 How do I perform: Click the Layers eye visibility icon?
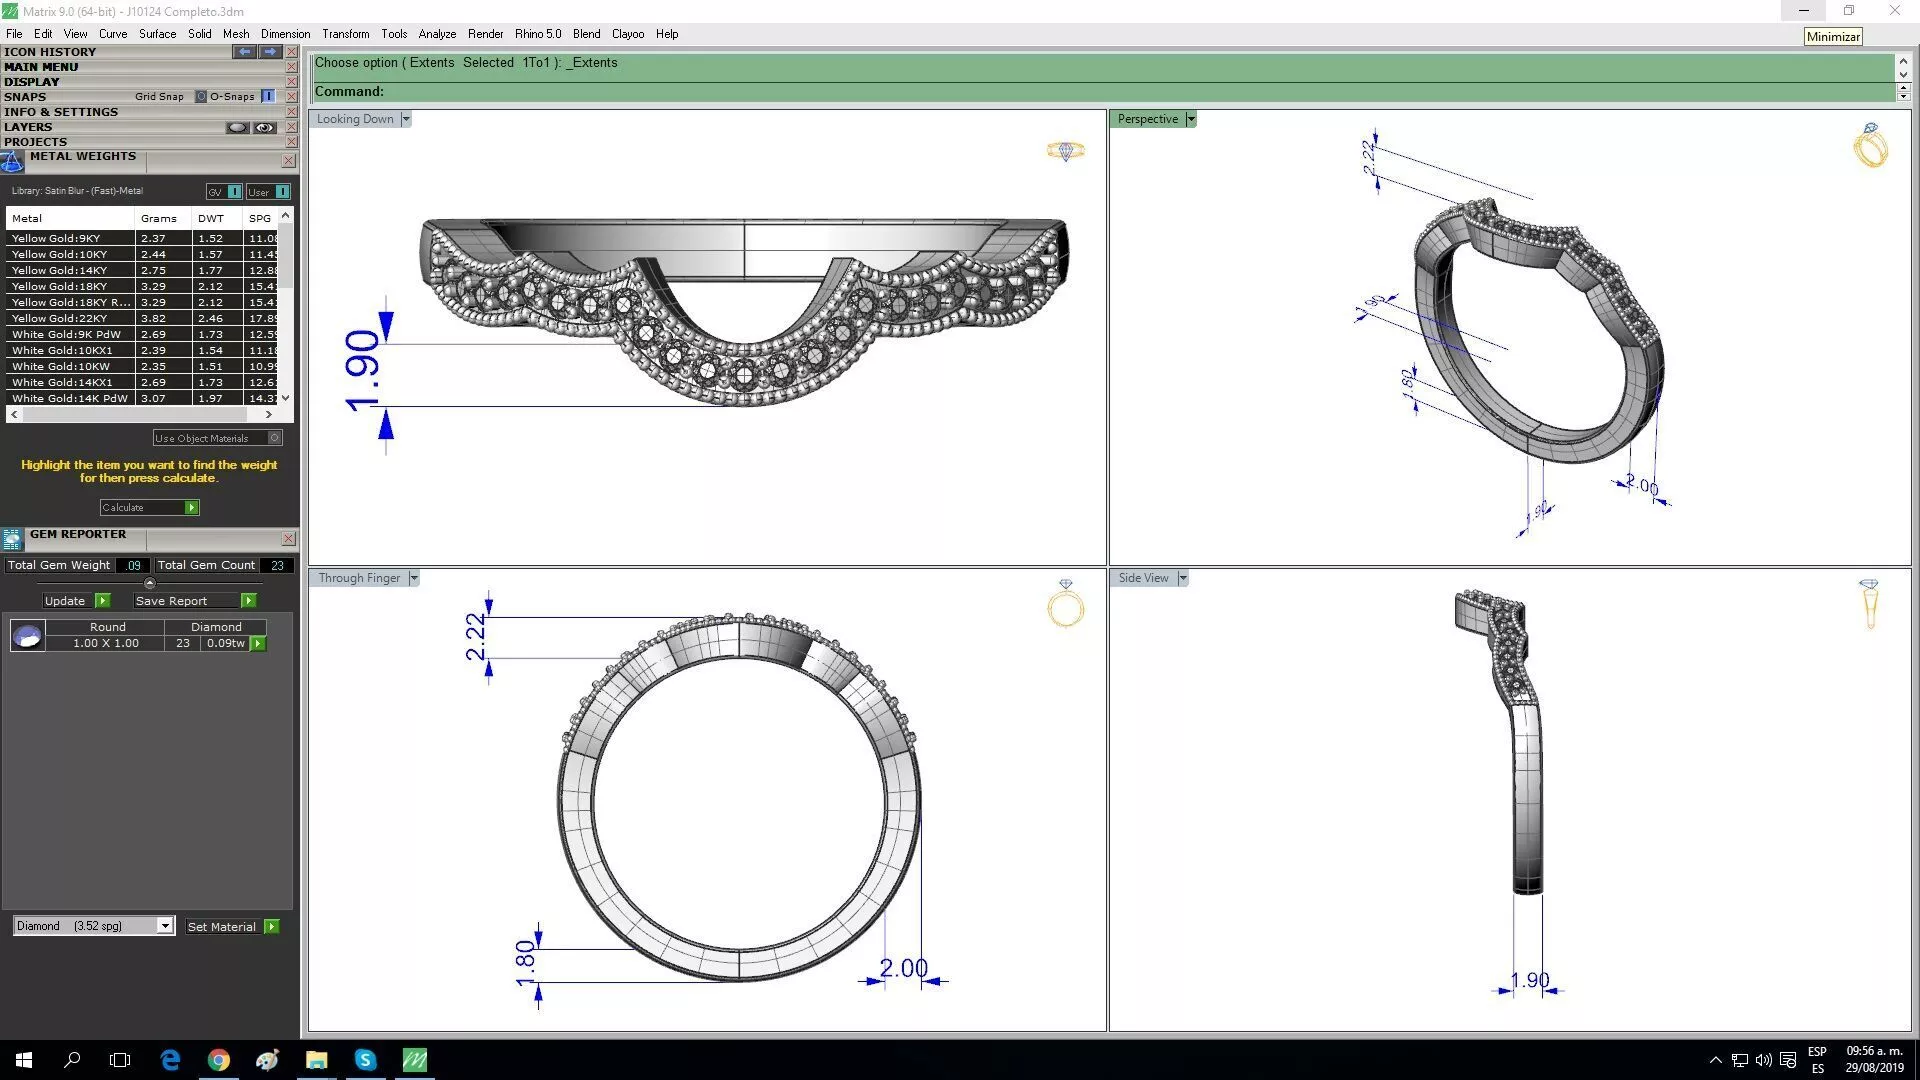264,127
